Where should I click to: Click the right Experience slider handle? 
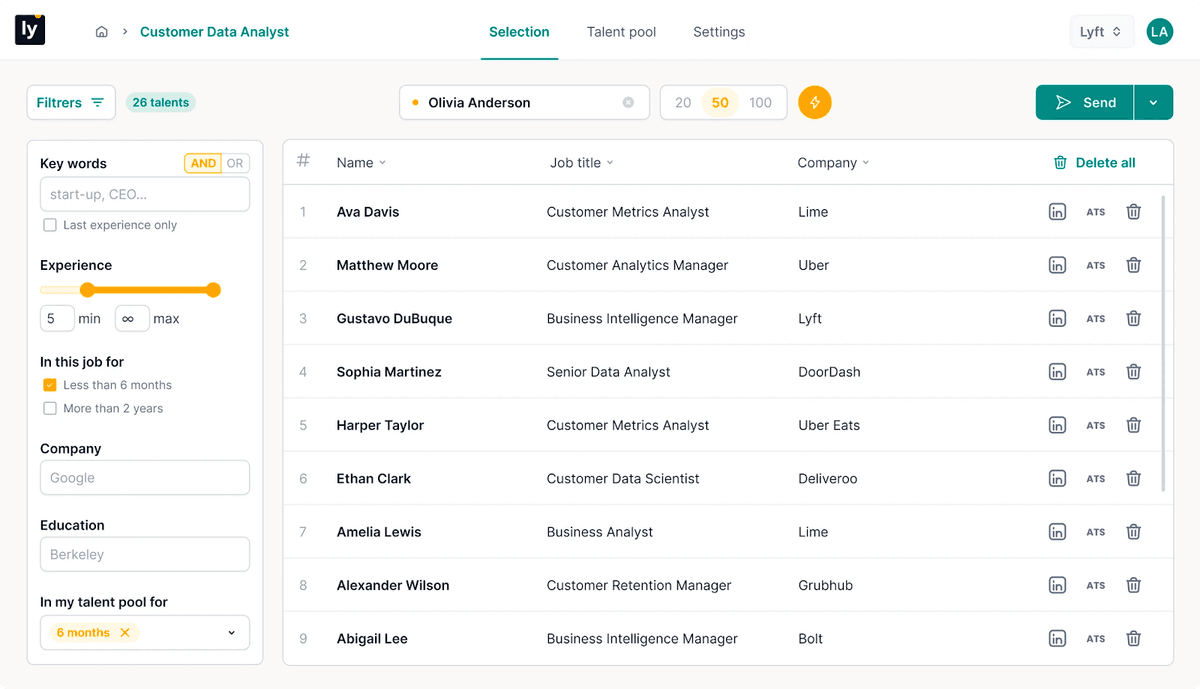(x=213, y=290)
